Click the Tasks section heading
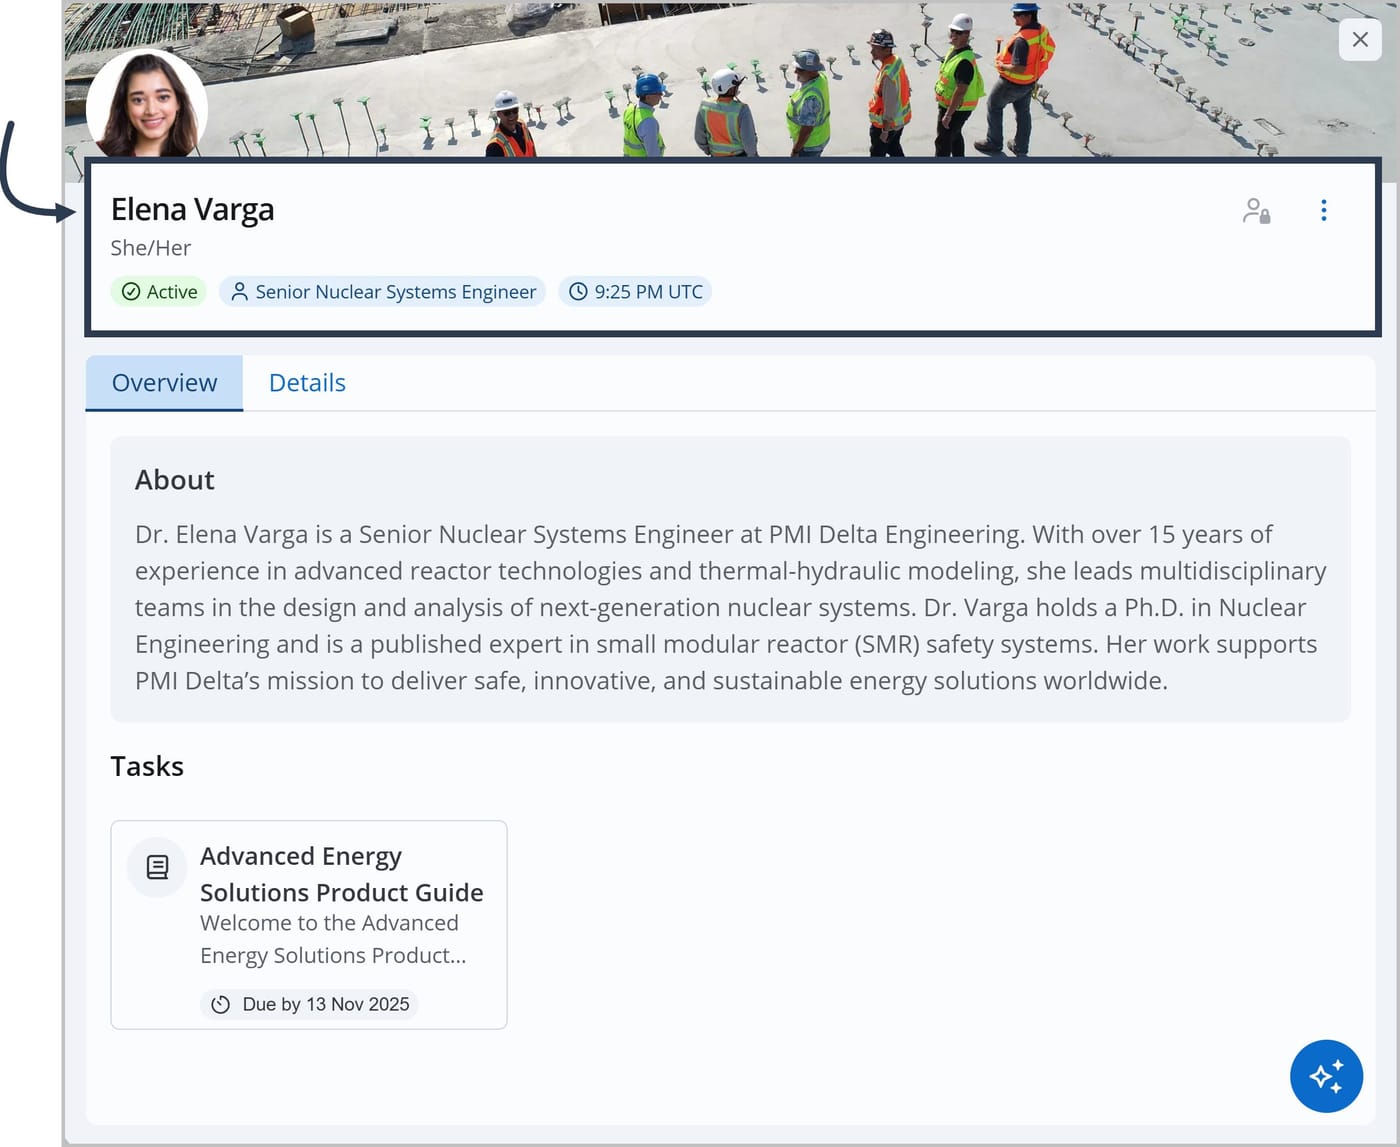Viewport: 1400px width, 1147px height. [x=147, y=766]
